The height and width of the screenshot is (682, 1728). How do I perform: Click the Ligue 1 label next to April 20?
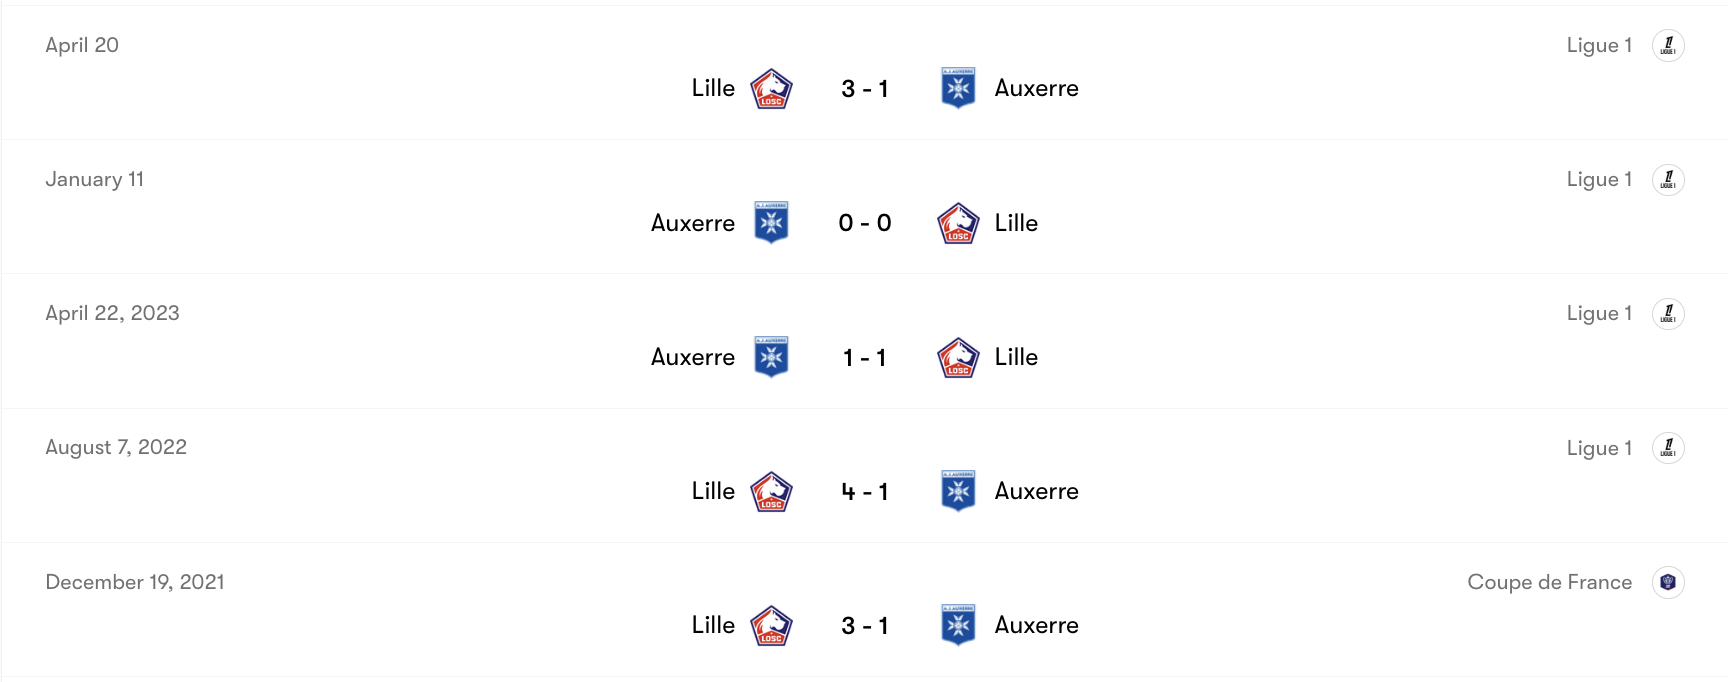1599,45
